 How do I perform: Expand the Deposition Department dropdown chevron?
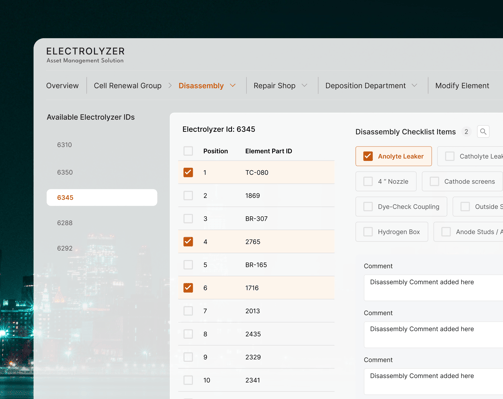click(414, 85)
